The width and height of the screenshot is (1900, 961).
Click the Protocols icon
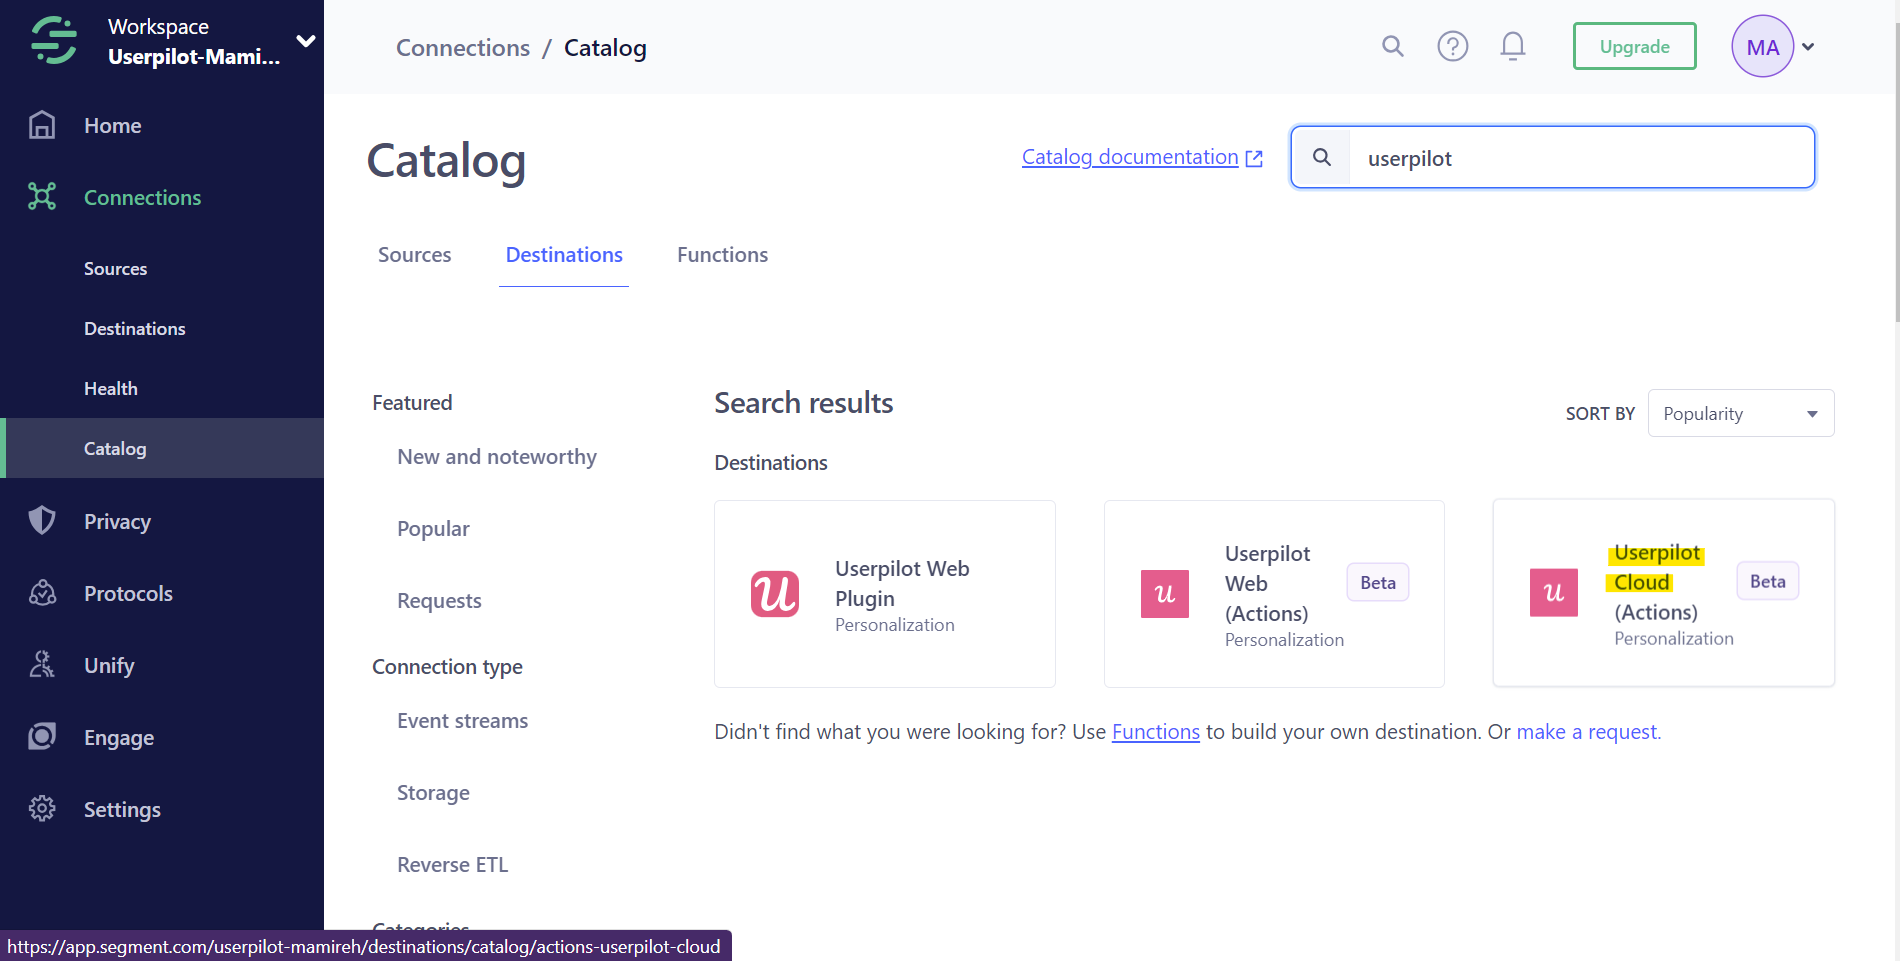pyautogui.click(x=42, y=592)
